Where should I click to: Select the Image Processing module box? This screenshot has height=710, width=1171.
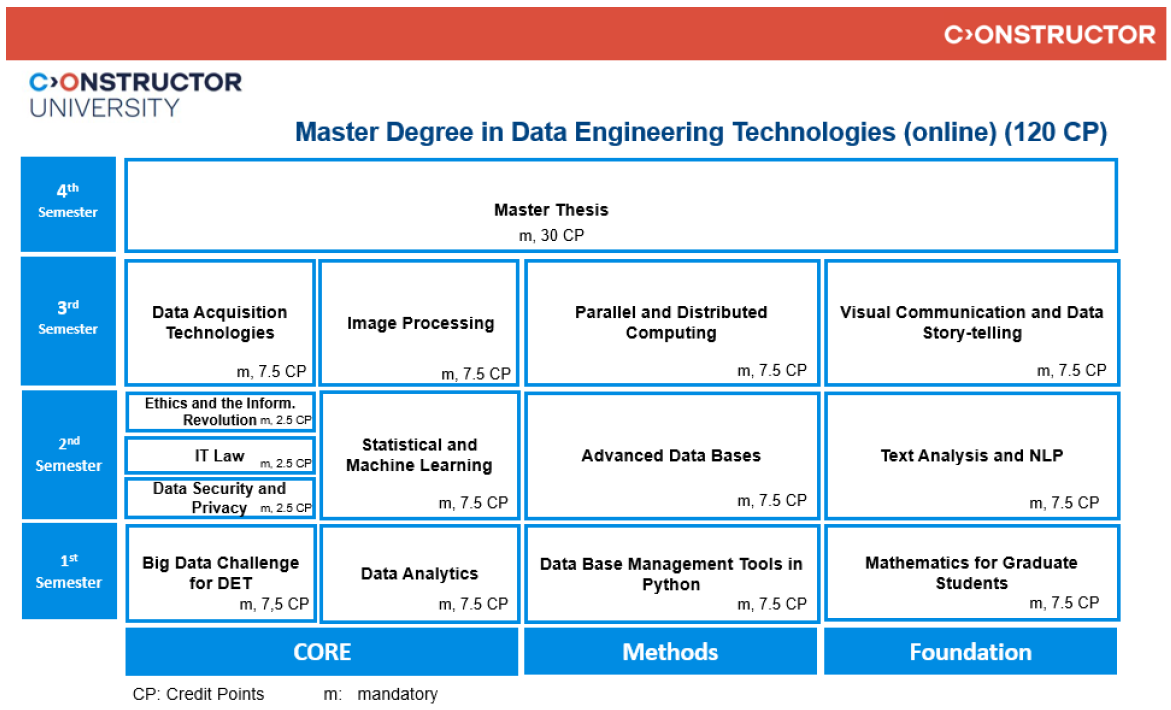point(420,323)
